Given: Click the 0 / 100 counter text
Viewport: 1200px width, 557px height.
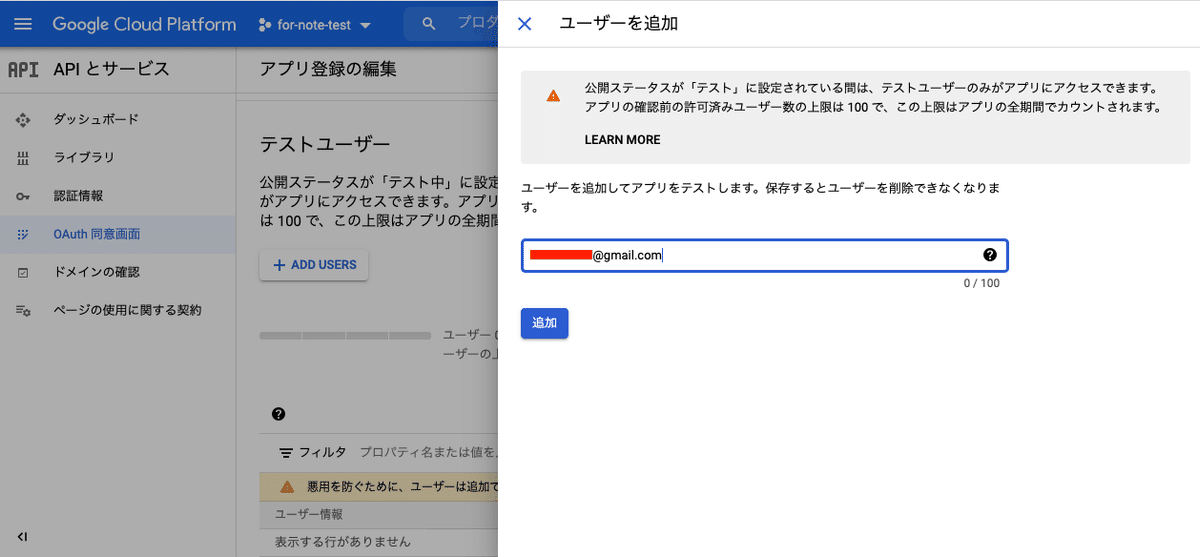Looking at the screenshot, I should coord(981,283).
